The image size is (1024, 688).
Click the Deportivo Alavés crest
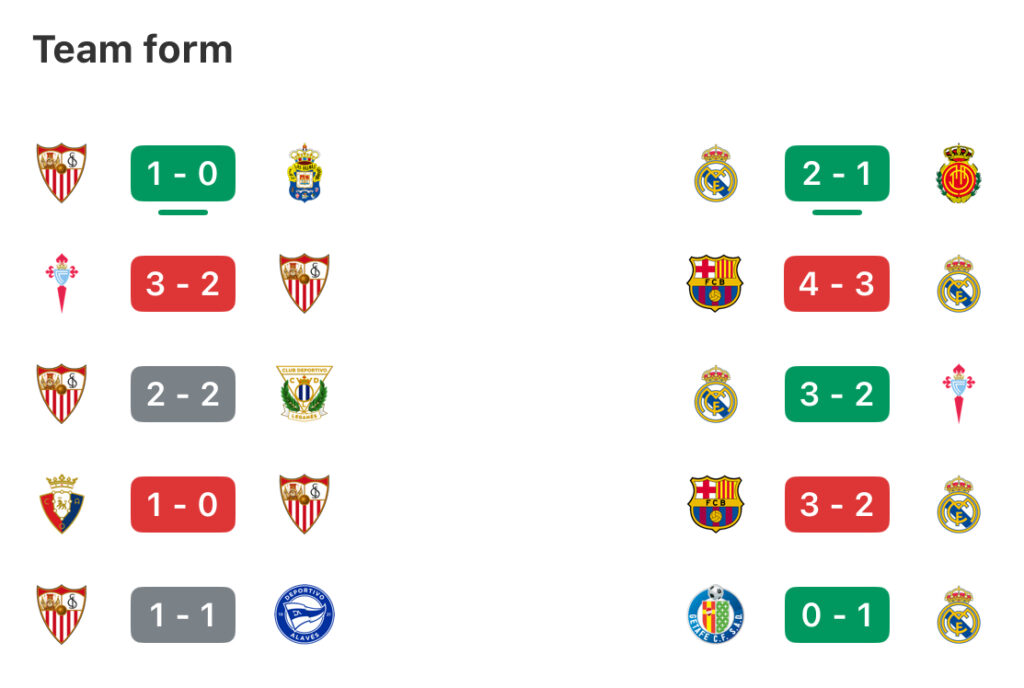coord(304,614)
